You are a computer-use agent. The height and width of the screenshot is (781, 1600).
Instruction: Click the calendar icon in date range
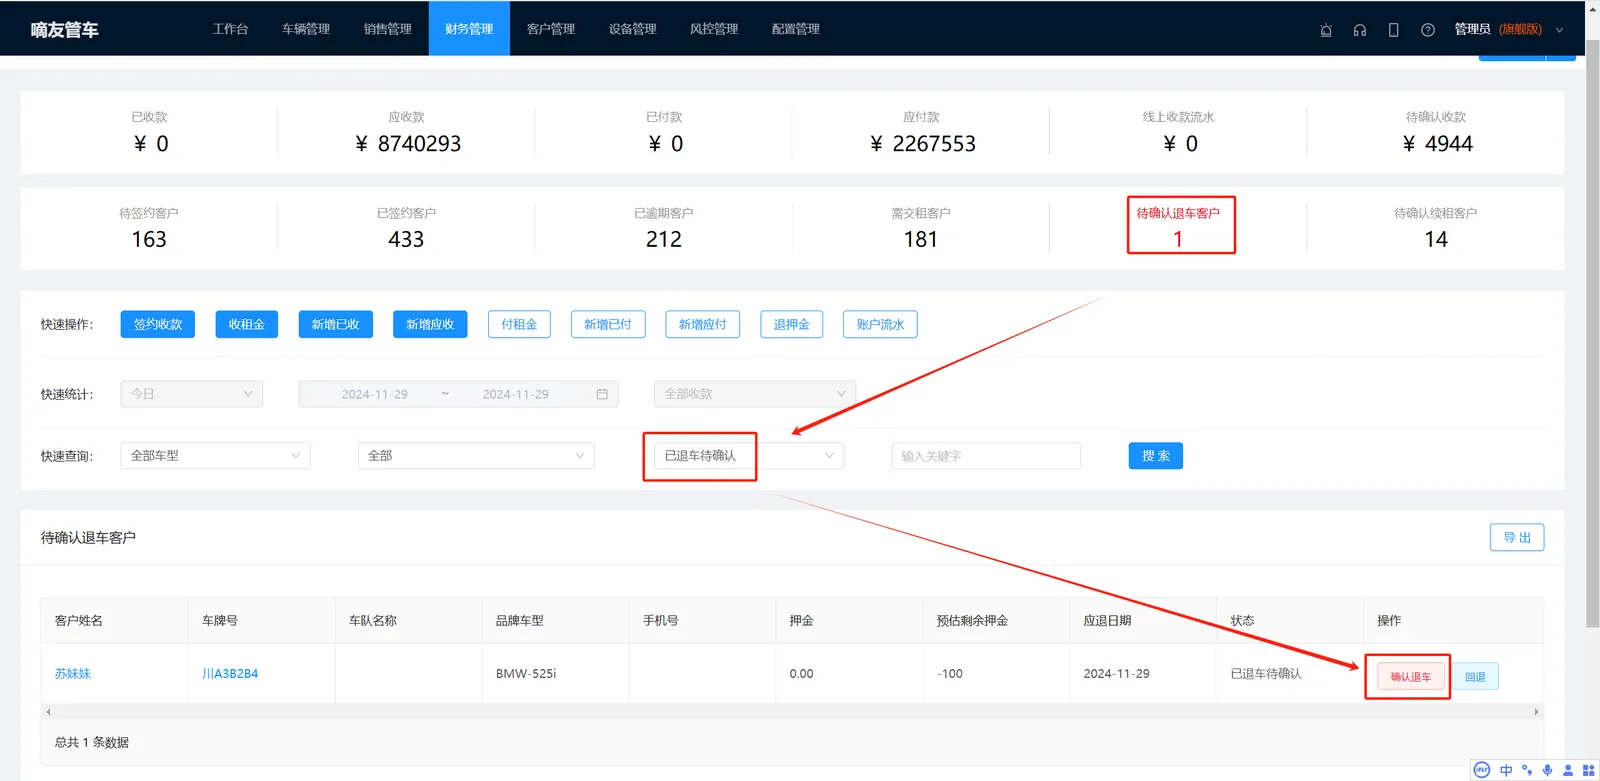pos(602,394)
